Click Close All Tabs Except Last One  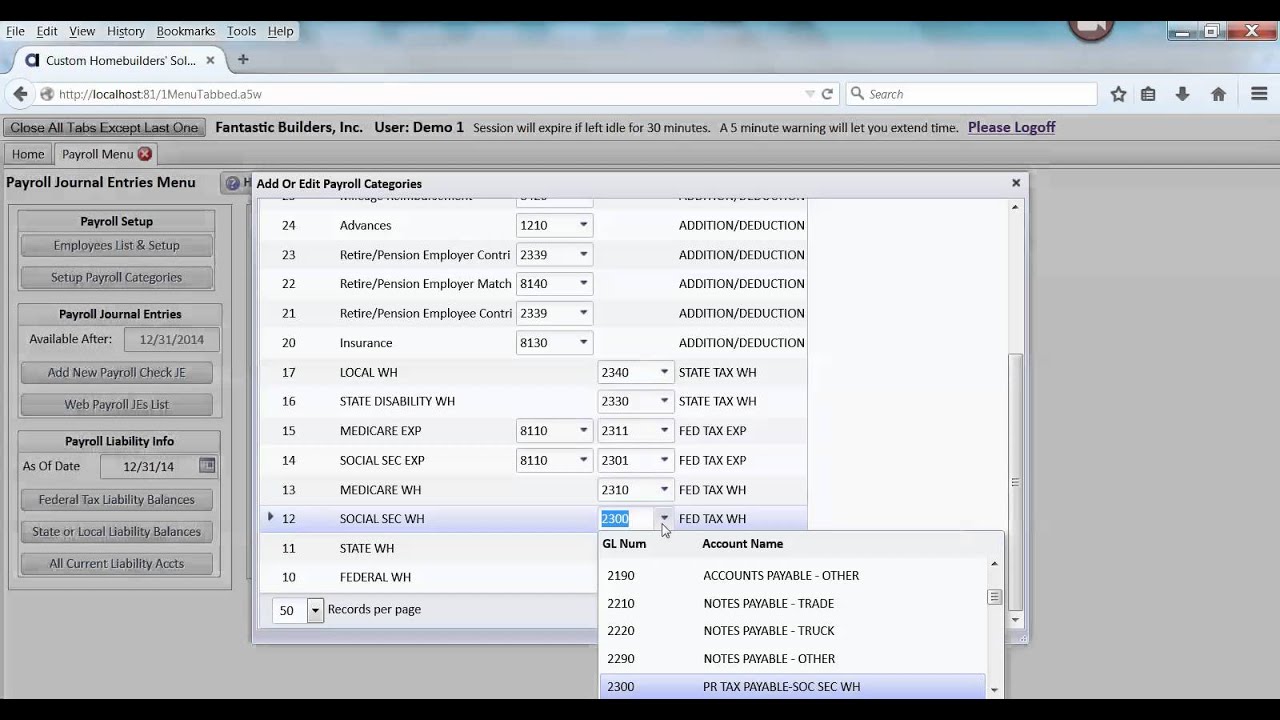pos(104,127)
